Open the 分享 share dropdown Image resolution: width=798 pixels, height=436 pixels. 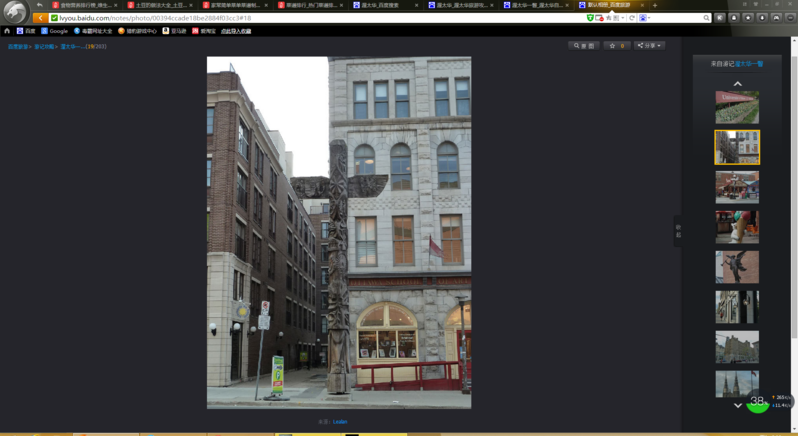649,46
